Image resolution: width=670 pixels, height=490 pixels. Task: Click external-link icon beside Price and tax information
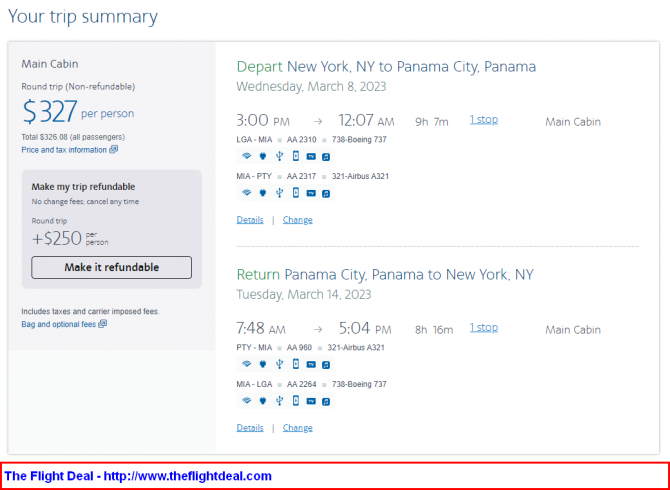[114, 150]
